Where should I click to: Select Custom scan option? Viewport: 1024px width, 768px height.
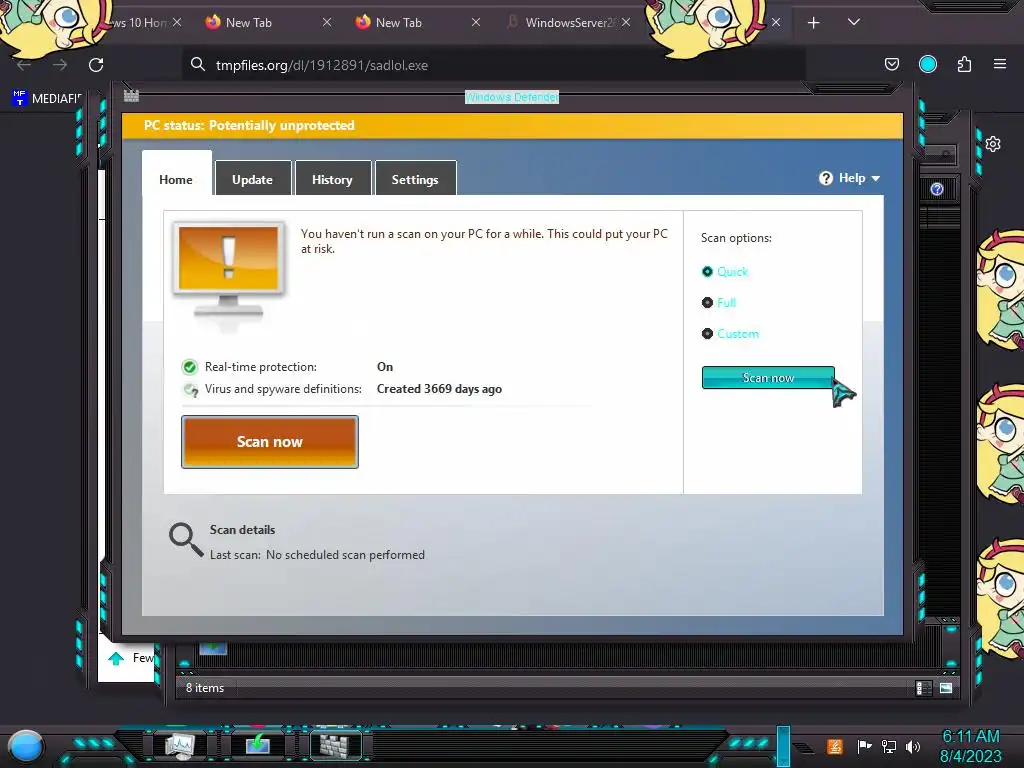click(x=730, y=334)
